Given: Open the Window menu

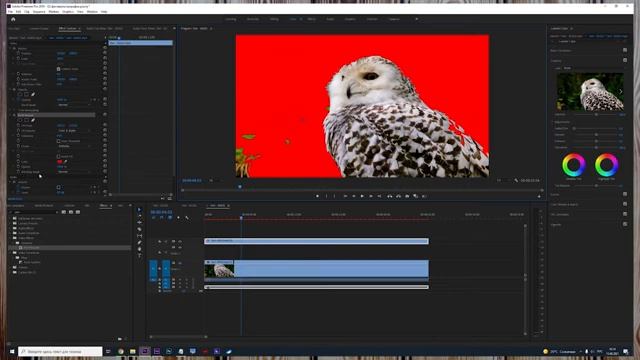Looking at the screenshot, I should 92,12.
